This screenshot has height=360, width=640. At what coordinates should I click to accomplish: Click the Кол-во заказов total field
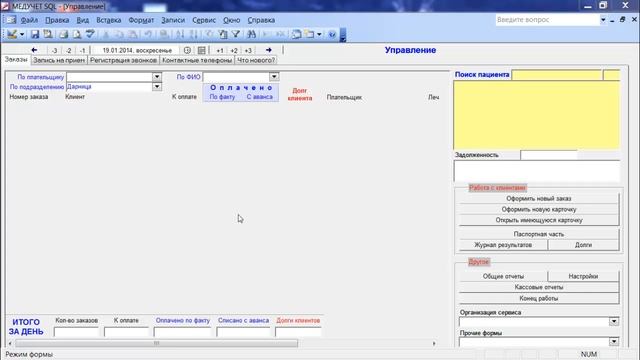coord(76,332)
